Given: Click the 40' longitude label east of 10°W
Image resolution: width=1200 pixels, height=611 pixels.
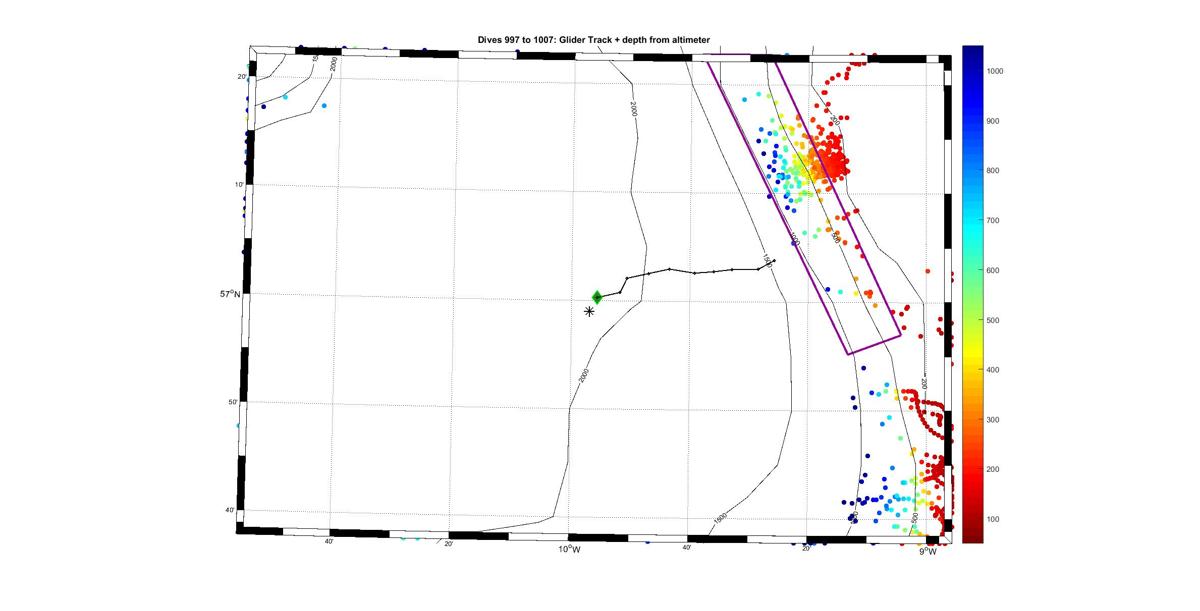Looking at the screenshot, I should (x=686, y=548).
